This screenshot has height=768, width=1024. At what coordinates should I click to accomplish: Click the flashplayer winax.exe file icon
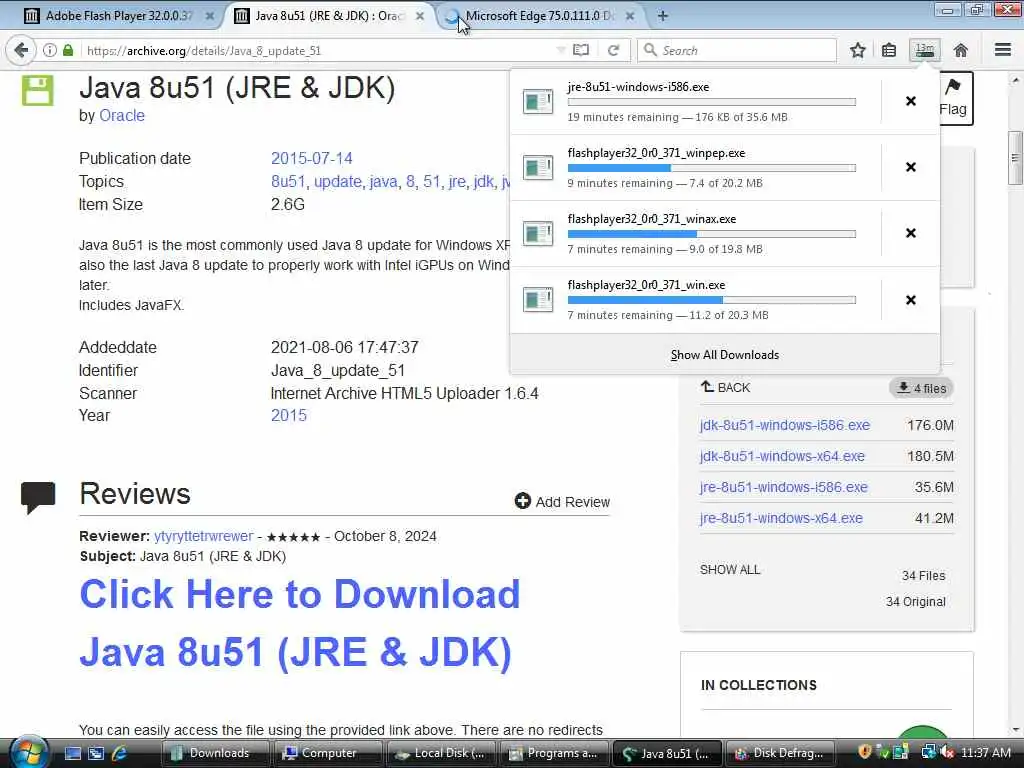click(538, 233)
